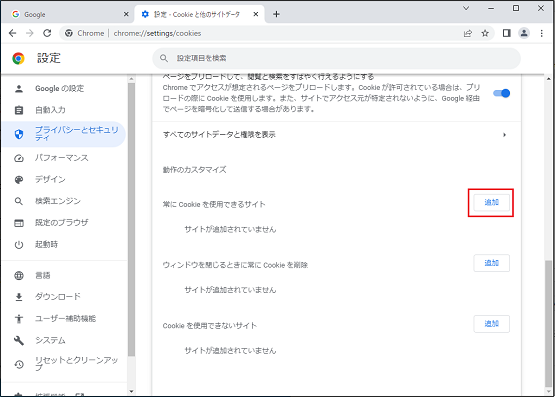Share this page using the share icon

point(468,33)
